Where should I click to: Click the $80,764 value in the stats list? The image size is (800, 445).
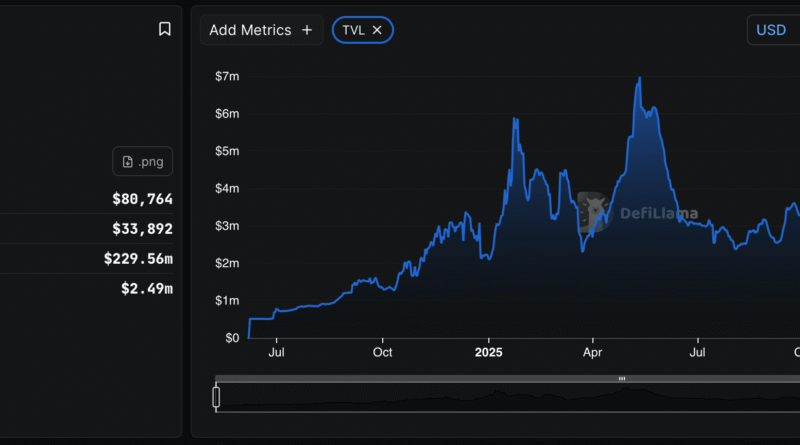tap(142, 199)
